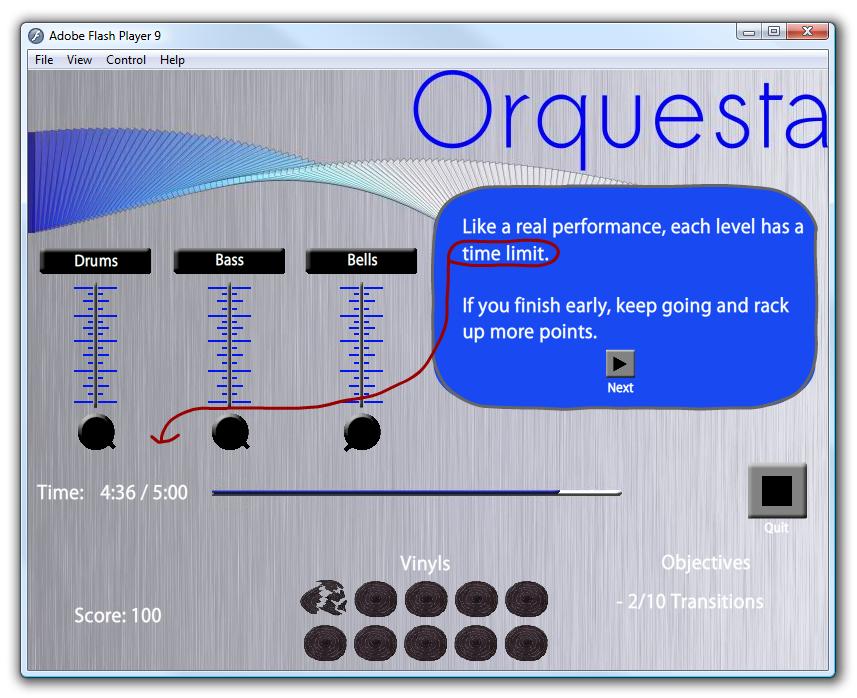Image resolution: width=857 pixels, height=698 pixels.
Task: Select the second vinyl in bottom row
Action: (375, 643)
